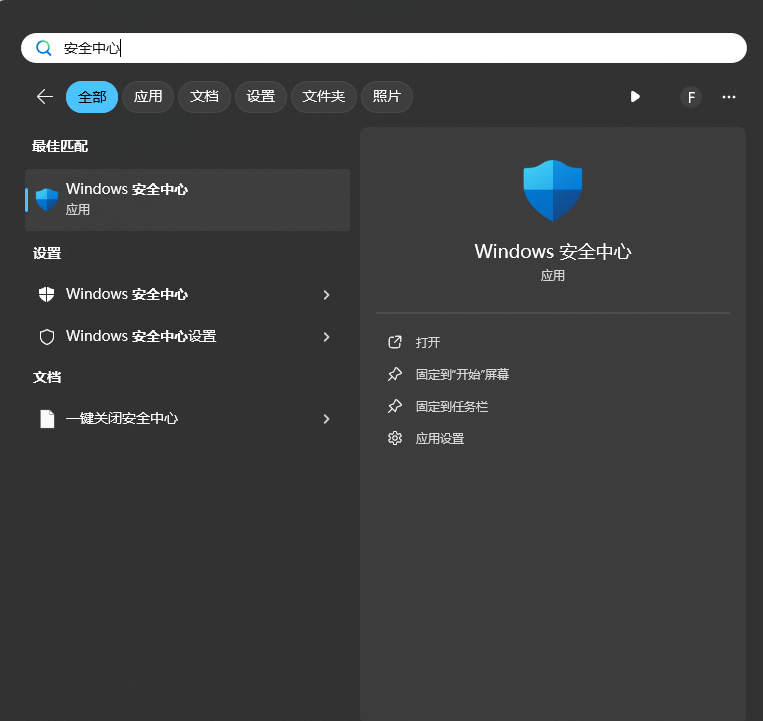
Task: Click the back arrow icon
Action: 44,97
